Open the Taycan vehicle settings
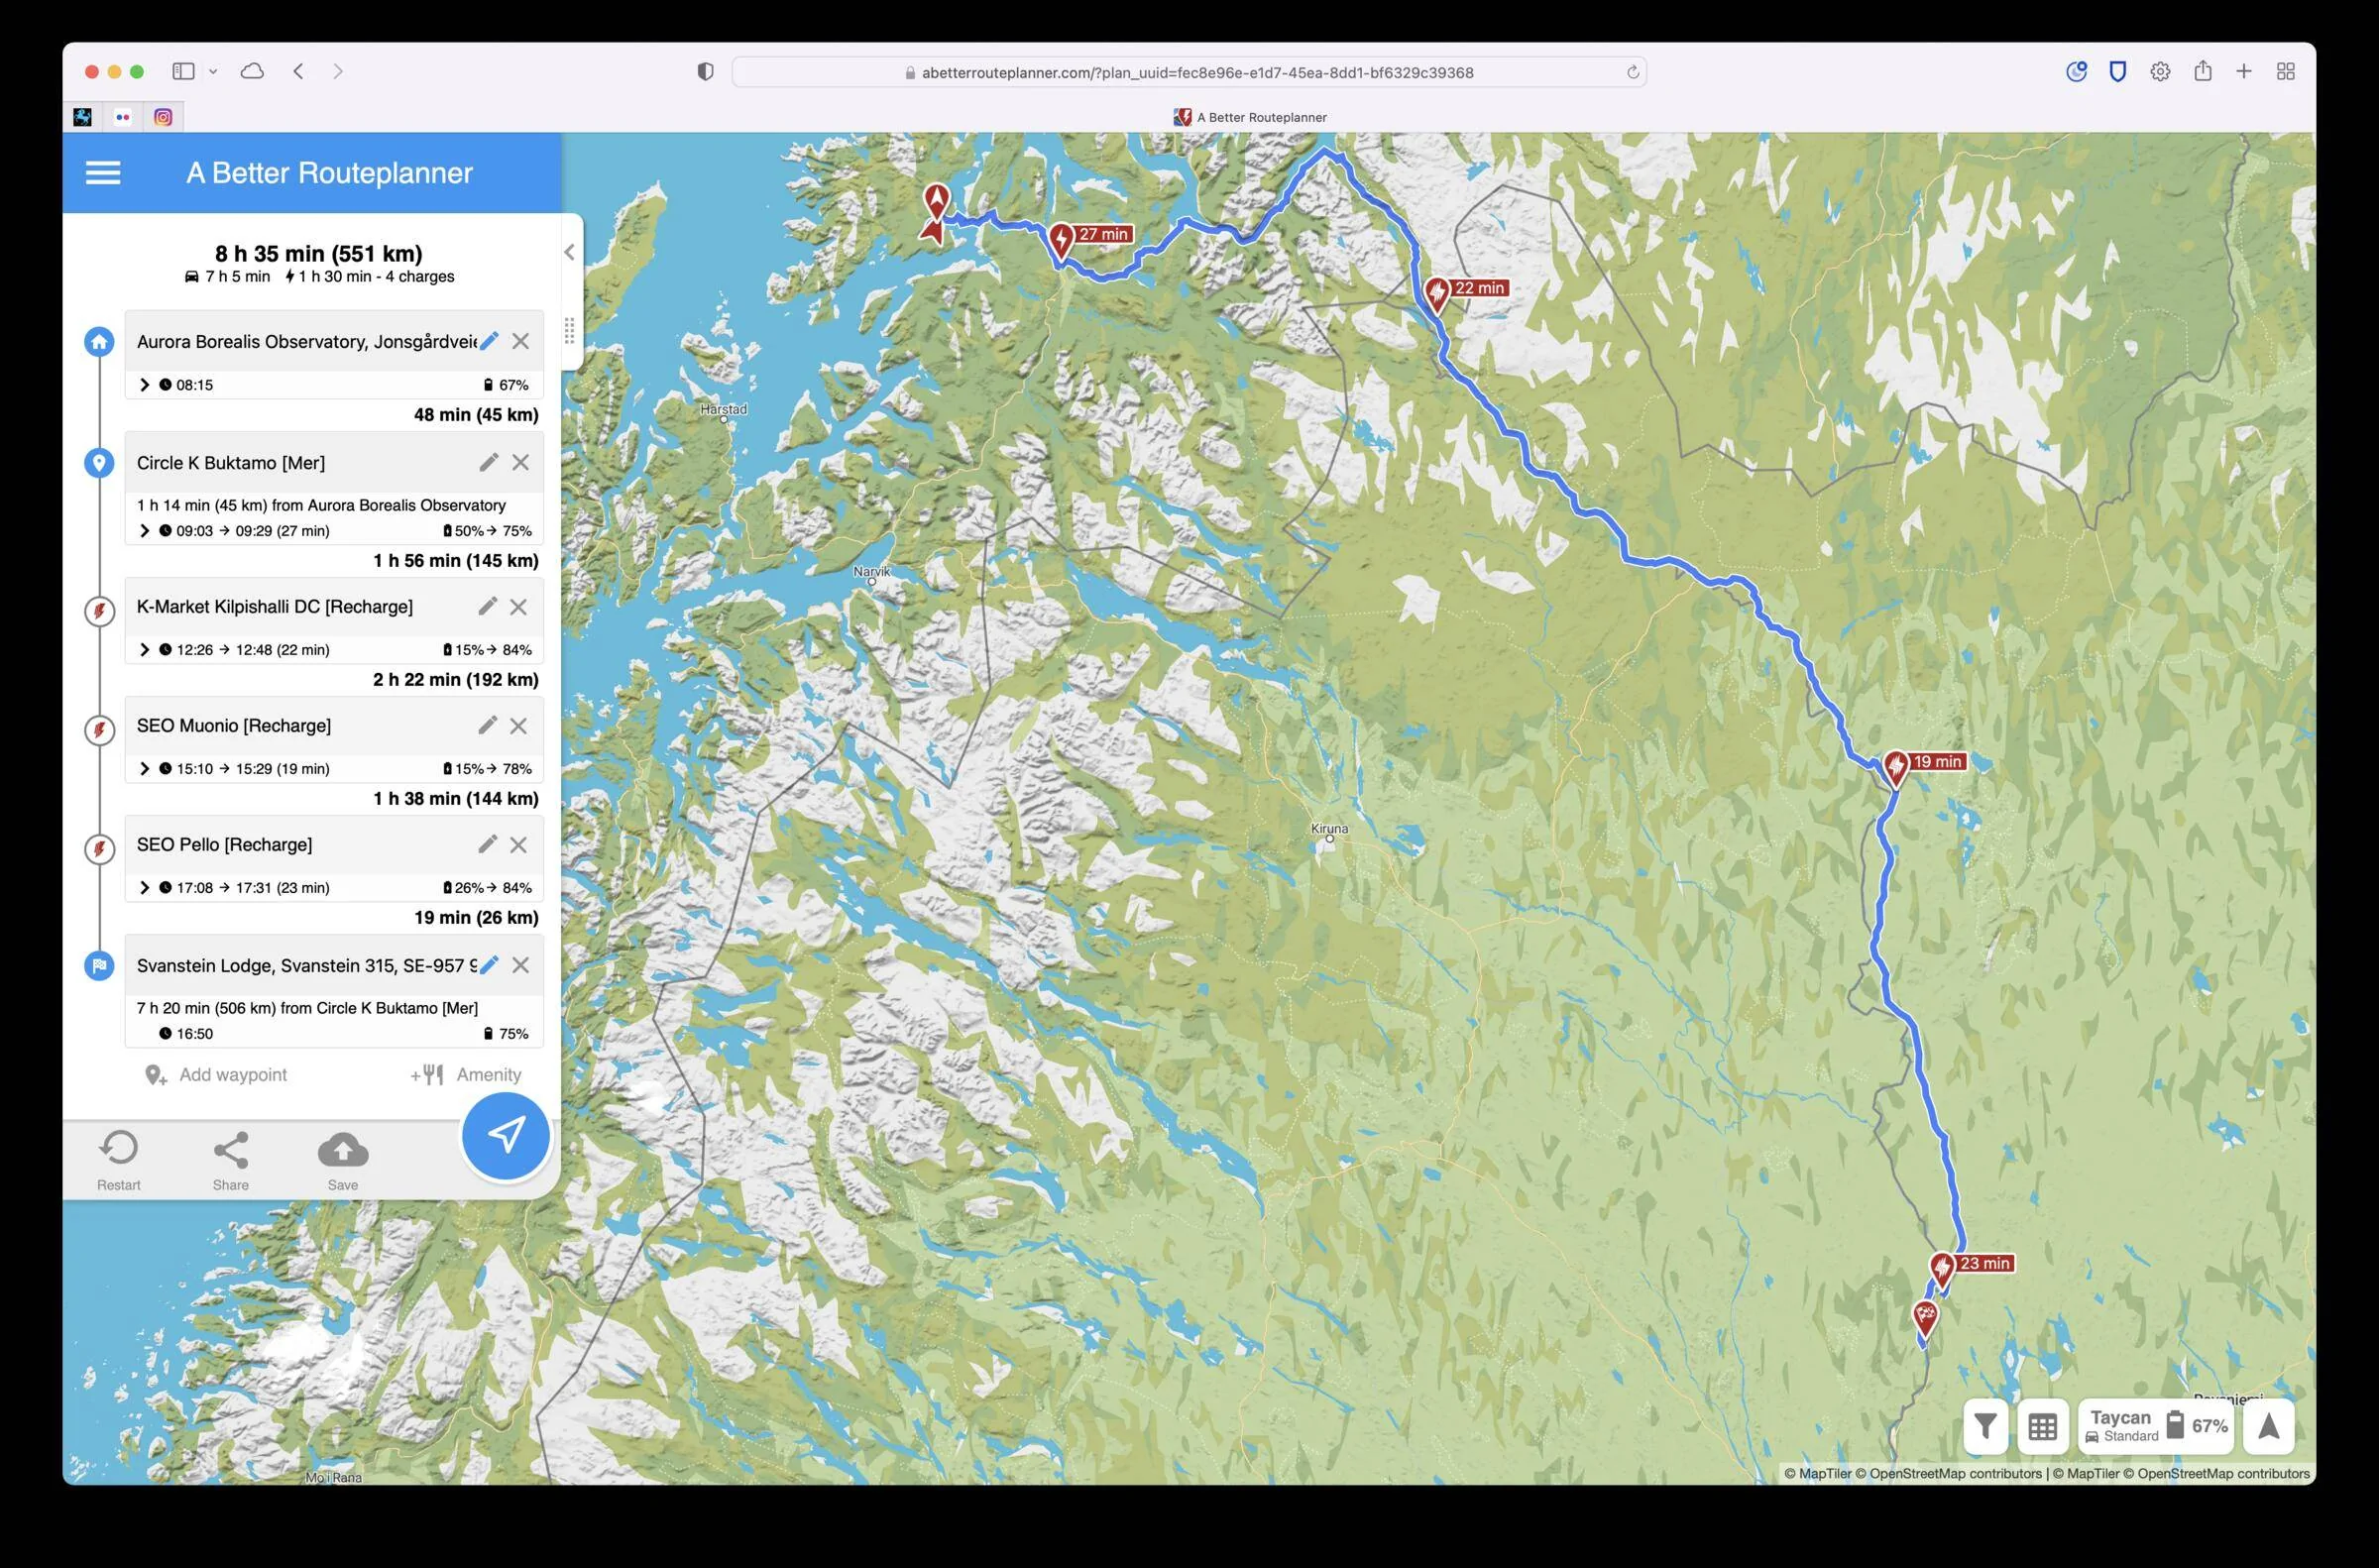This screenshot has height=1568, width=2379. coord(2155,1426)
